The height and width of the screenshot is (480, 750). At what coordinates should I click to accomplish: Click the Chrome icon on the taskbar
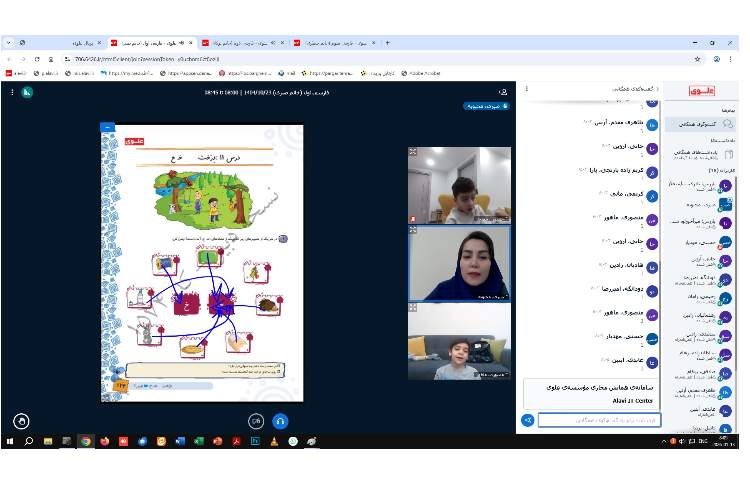point(86,441)
